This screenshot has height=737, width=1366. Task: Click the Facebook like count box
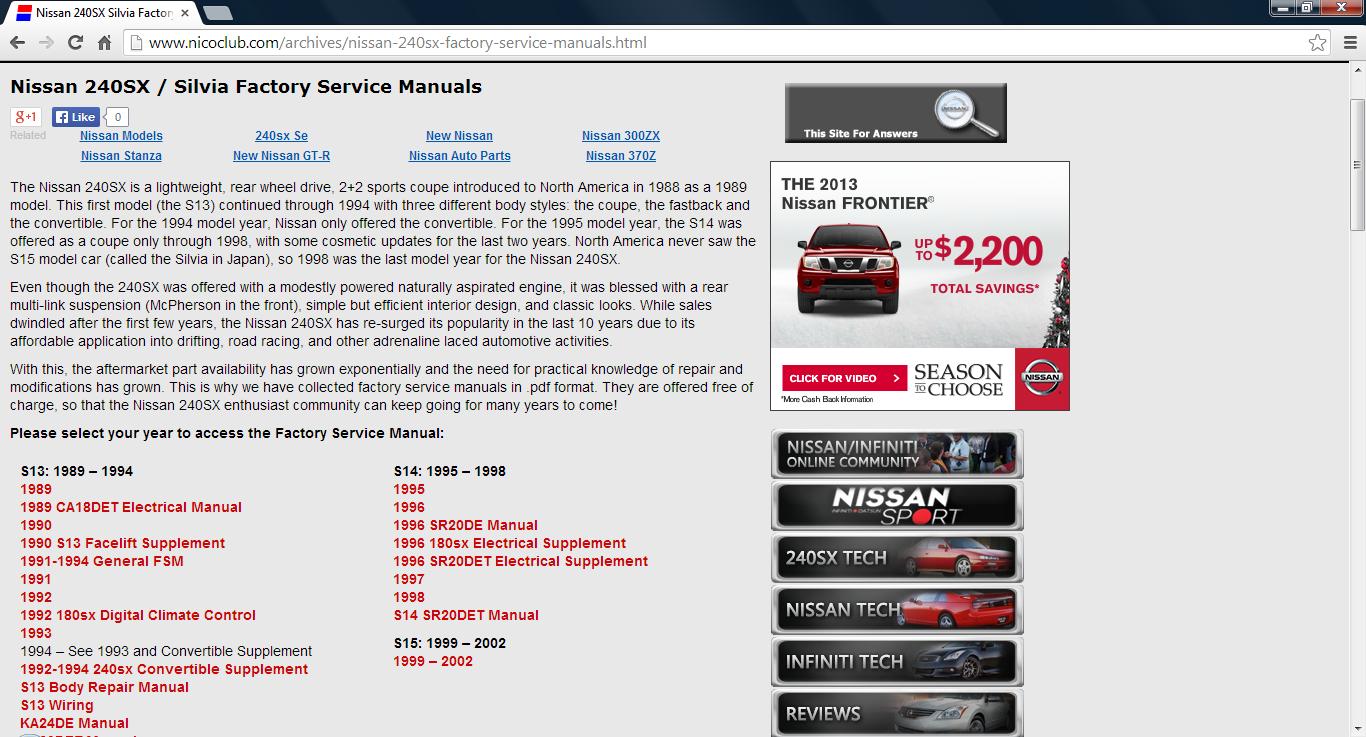117,117
